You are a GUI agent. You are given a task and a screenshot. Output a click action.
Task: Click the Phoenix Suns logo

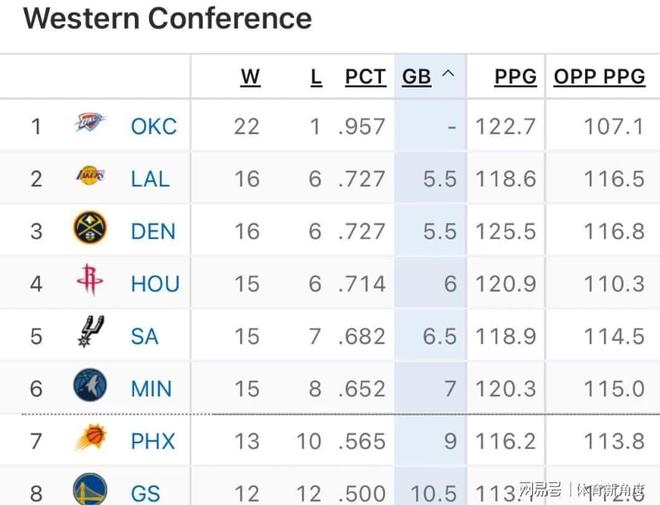90,438
